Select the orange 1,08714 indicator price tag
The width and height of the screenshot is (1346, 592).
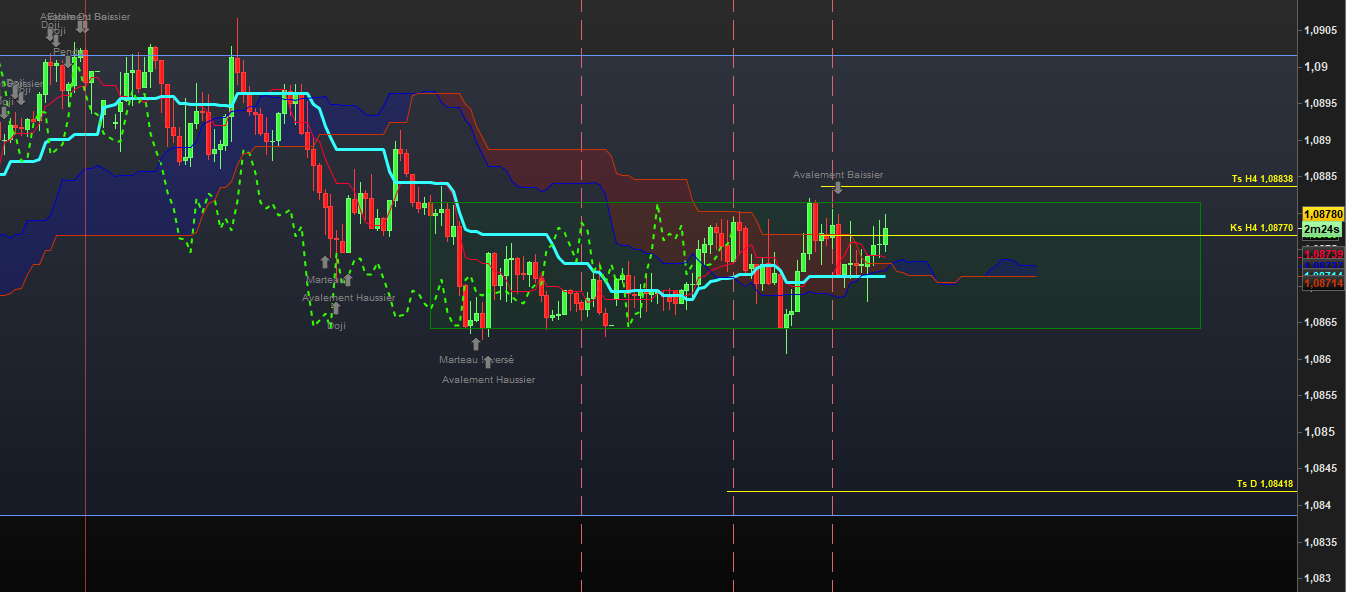click(1321, 284)
